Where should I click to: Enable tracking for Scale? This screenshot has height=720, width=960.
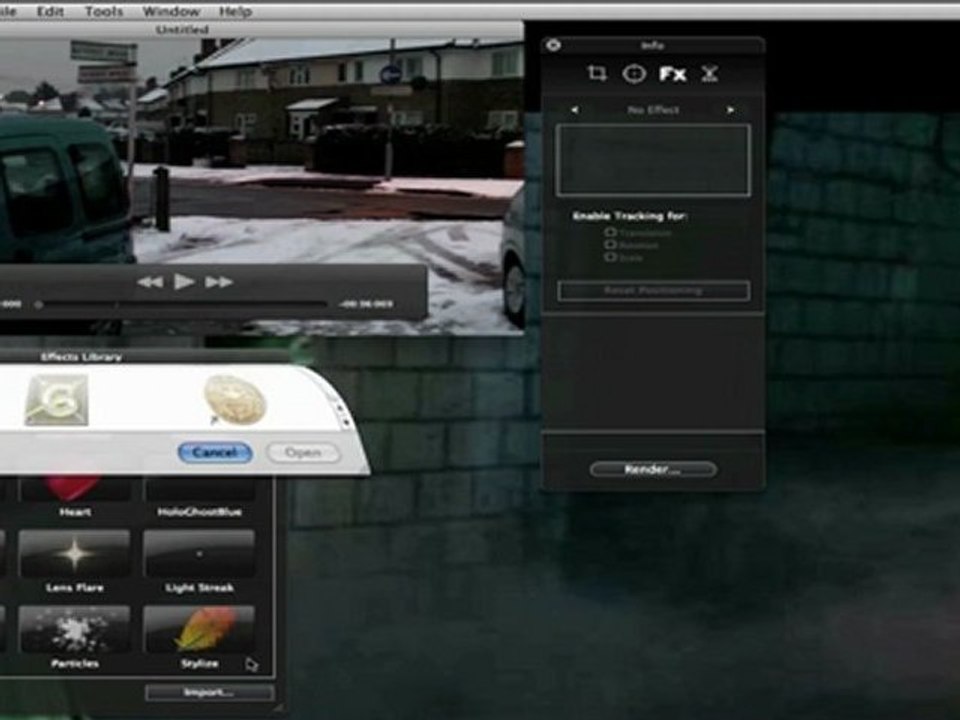click(x=610, y=257)
